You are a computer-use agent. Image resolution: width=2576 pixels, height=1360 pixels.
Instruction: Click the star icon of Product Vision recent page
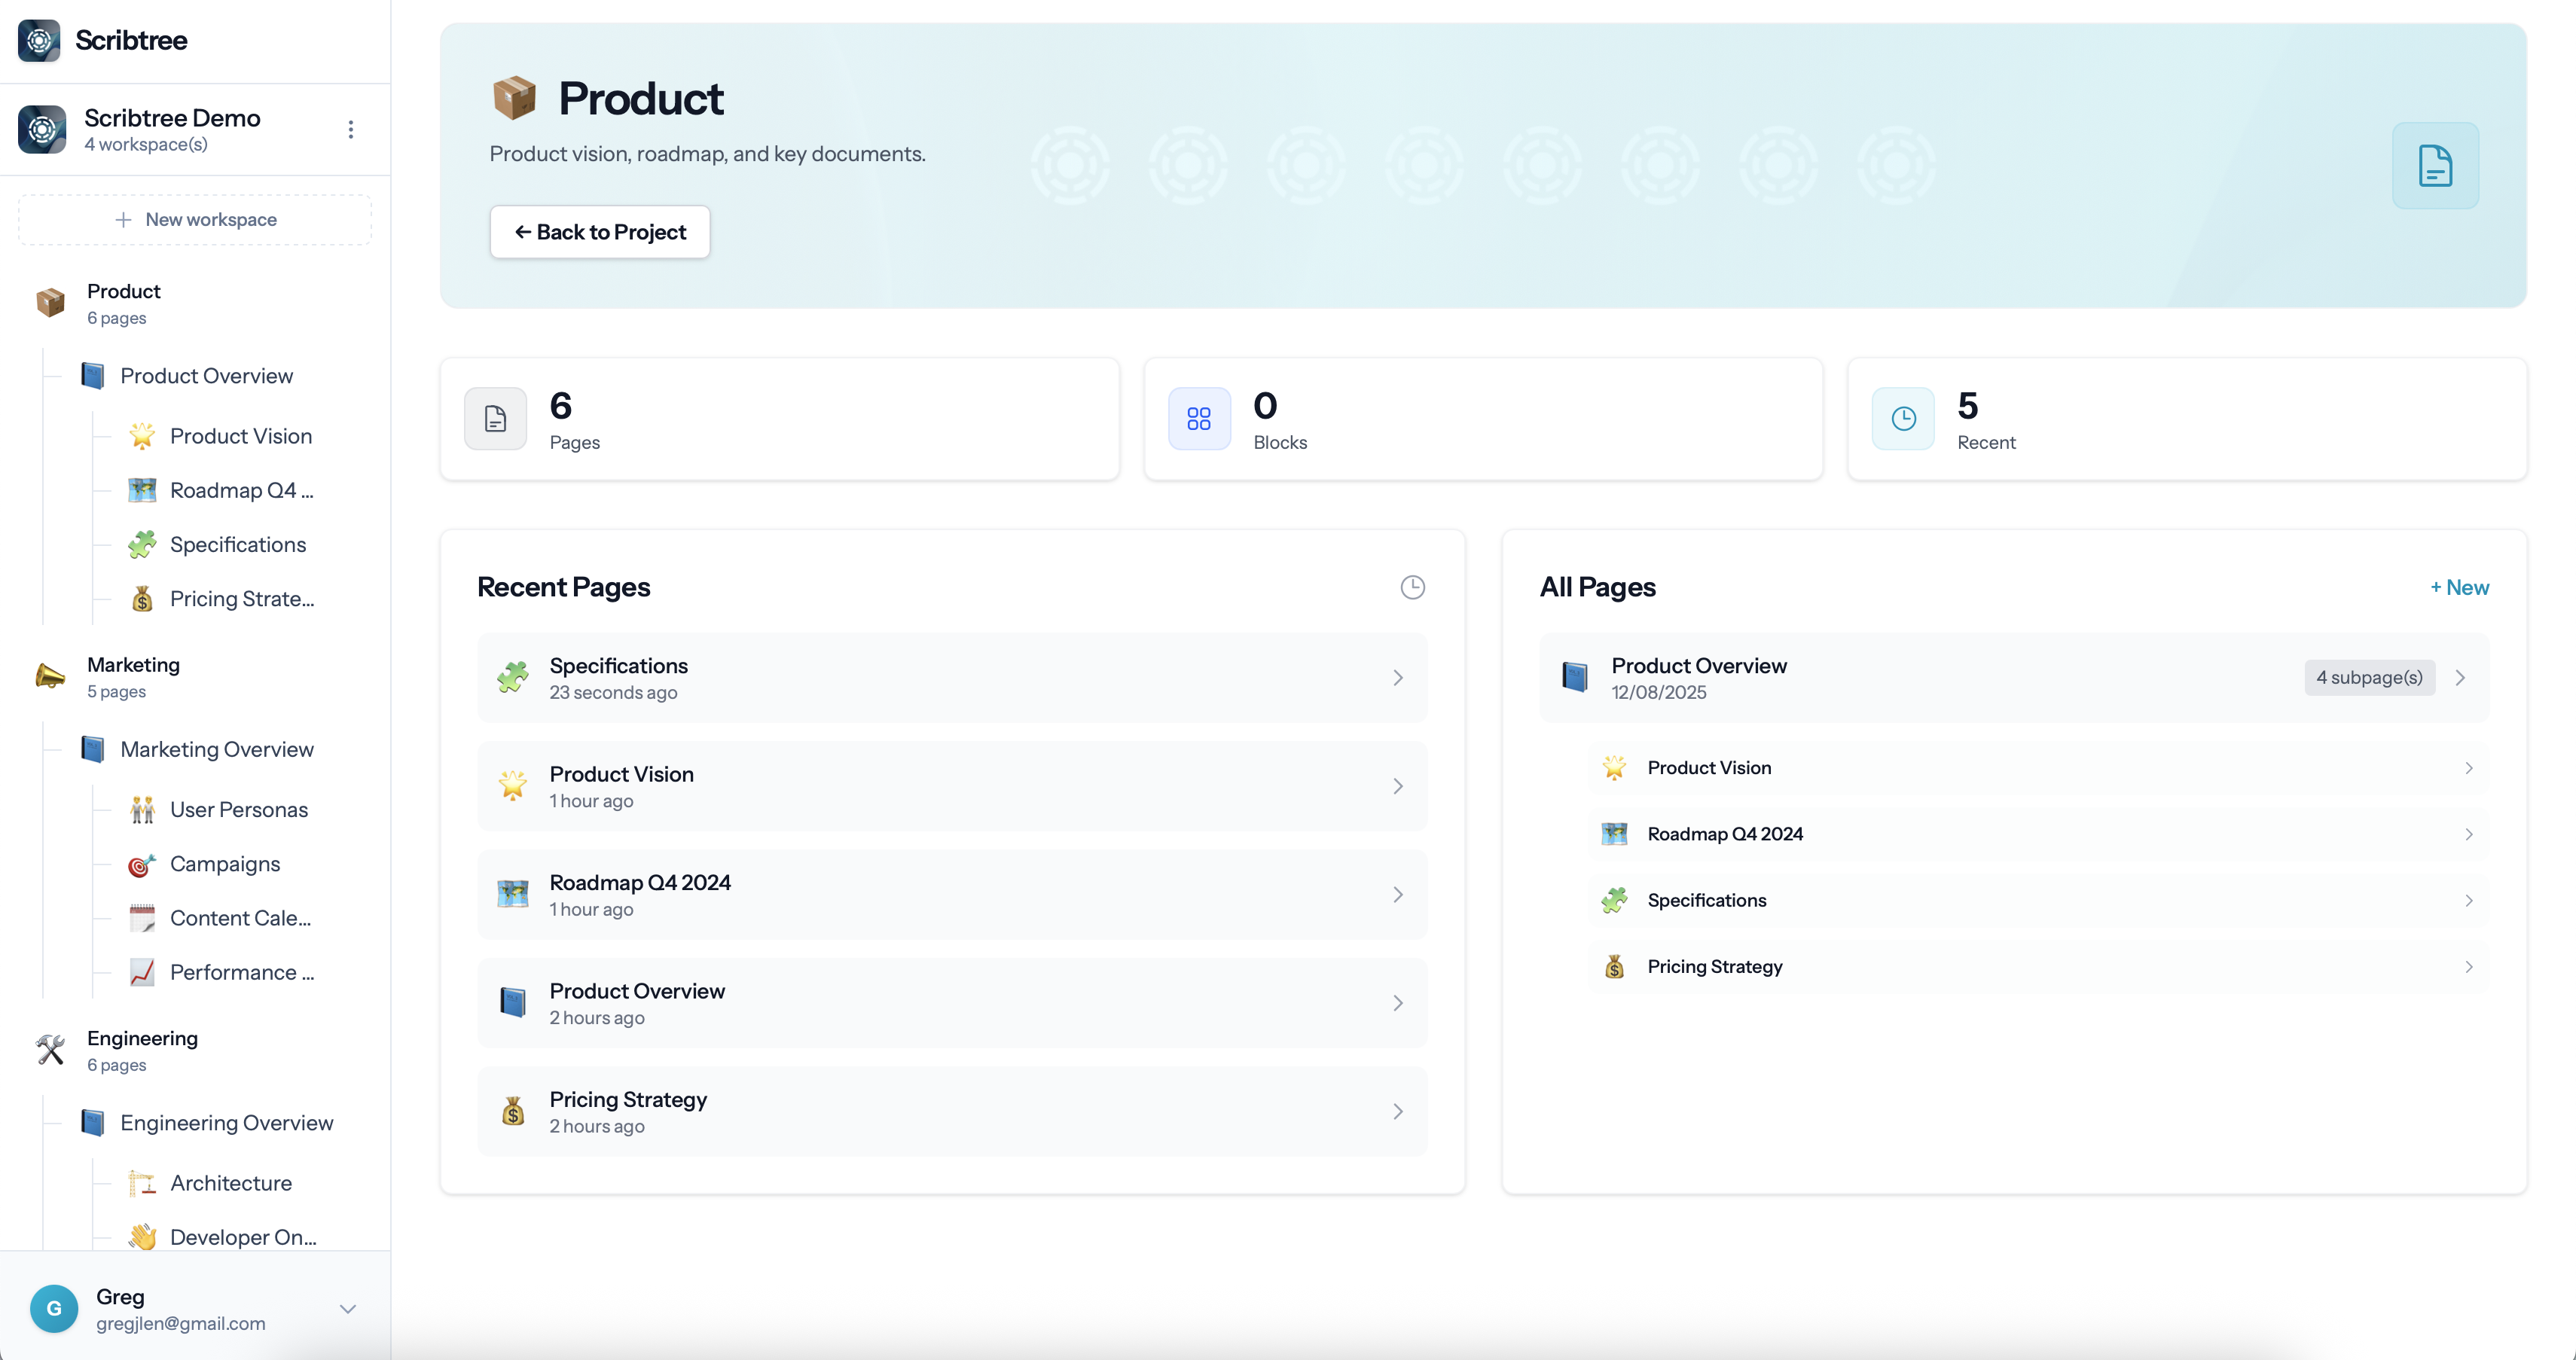tap(513, 786)
